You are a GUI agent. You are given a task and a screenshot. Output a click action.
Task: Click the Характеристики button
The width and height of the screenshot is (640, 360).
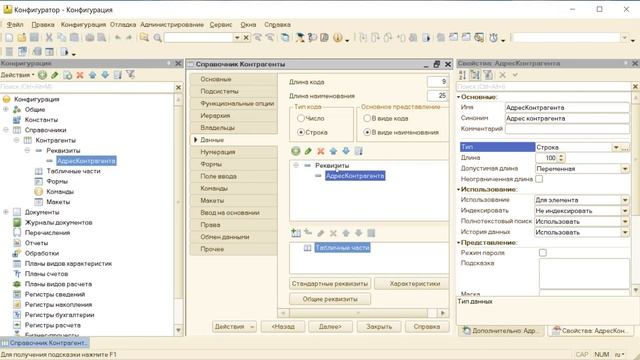[411, 283]
